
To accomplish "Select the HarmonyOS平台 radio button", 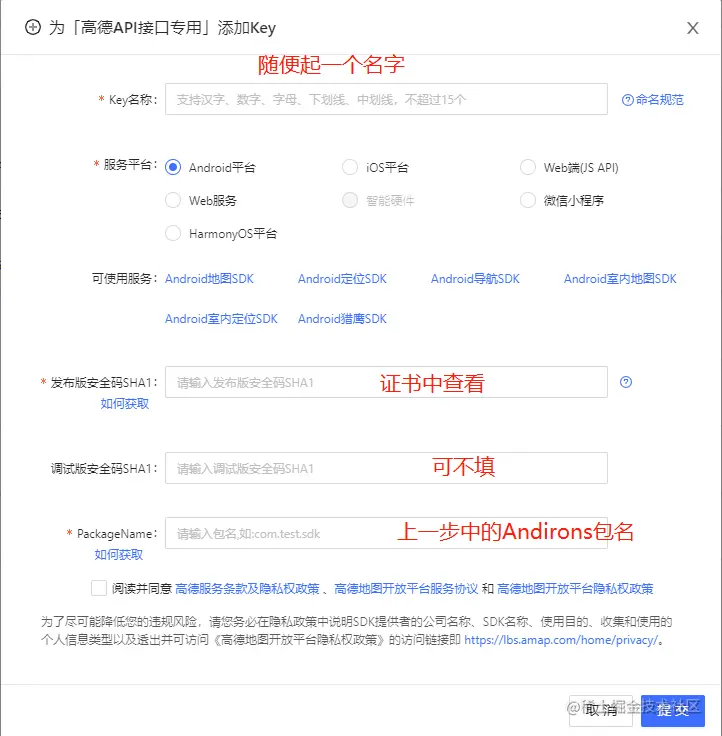I will tap(173, 233).
